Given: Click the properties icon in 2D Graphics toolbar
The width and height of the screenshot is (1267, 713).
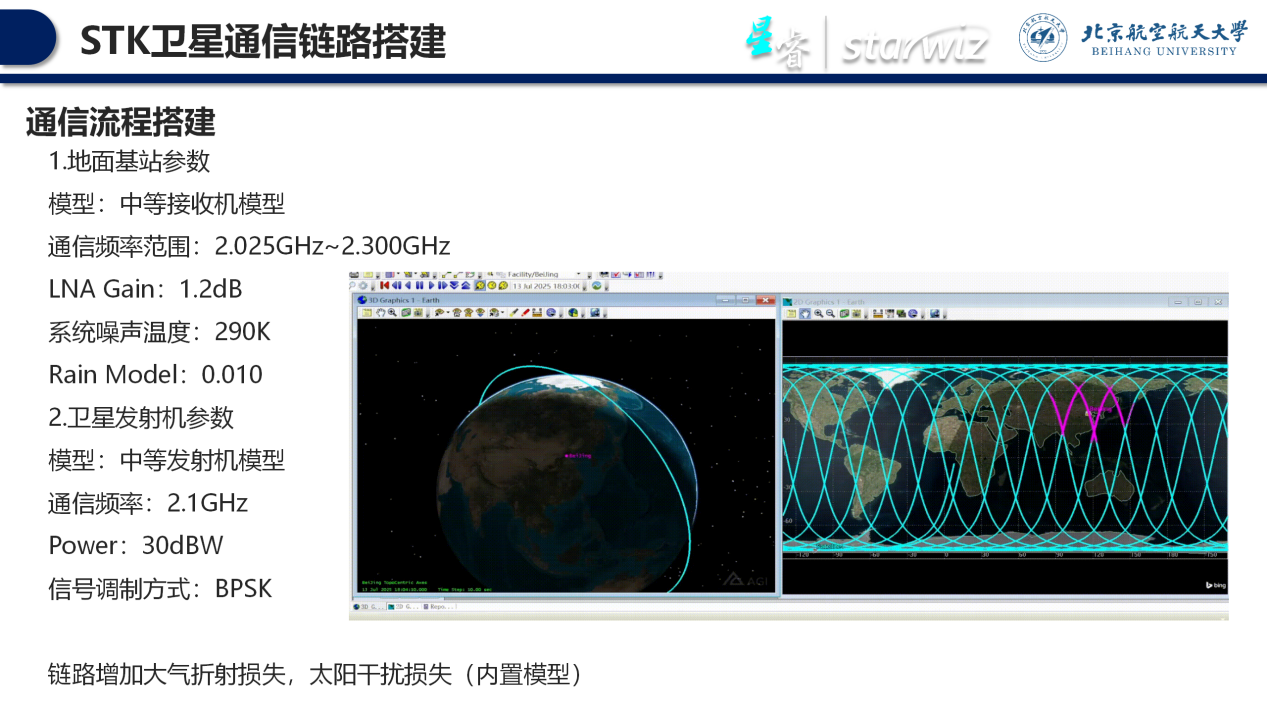Looking at the screenshot, I should 792,313.
